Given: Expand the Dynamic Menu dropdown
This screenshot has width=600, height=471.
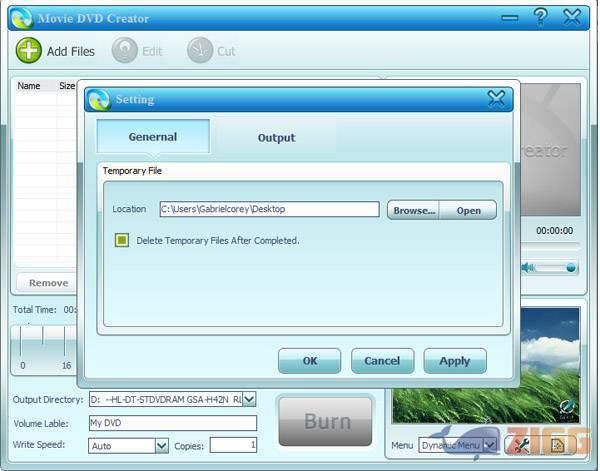Looking at the screenshot, I should (x=489, y=445).
